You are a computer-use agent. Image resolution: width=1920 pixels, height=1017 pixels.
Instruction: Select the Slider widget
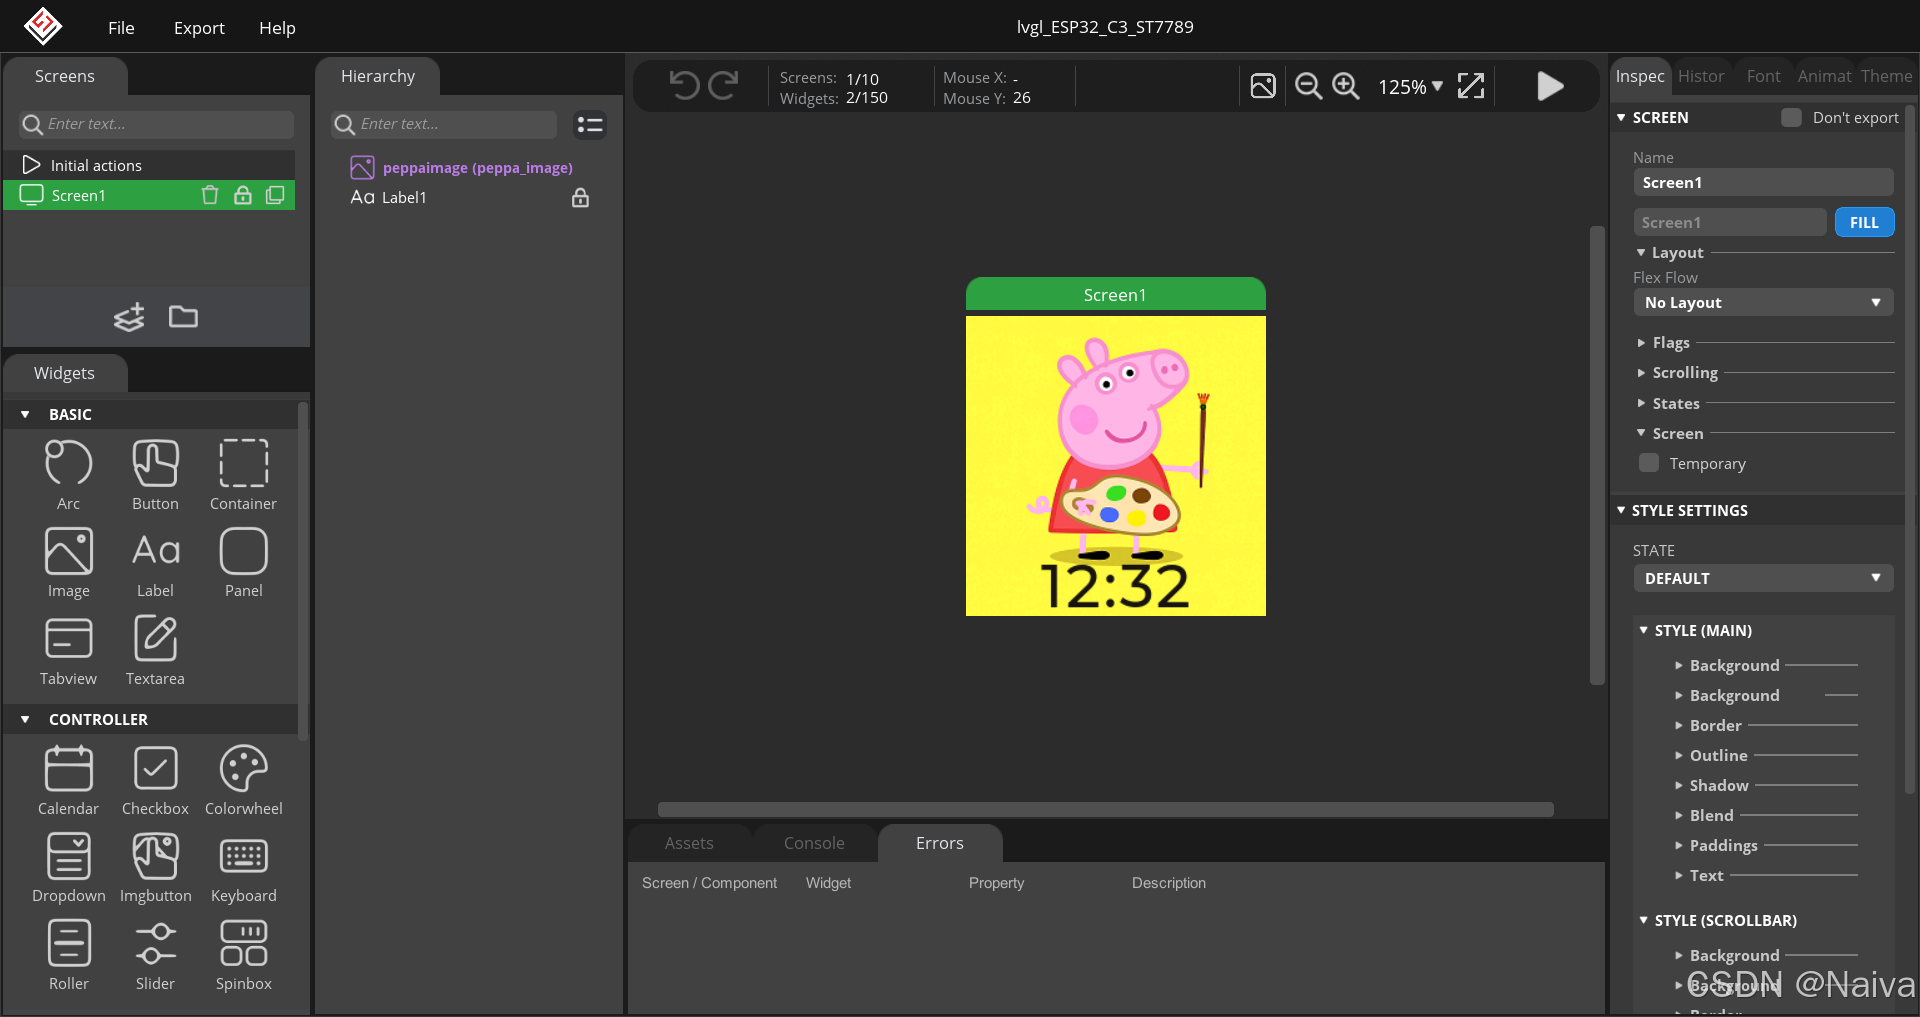155,955
